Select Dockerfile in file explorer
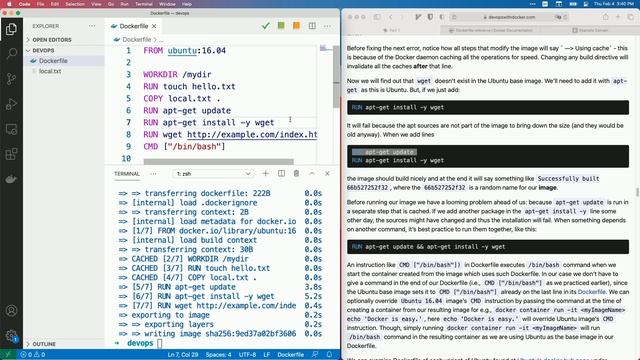This screenshot has height=360, width=640. point(53,61)
